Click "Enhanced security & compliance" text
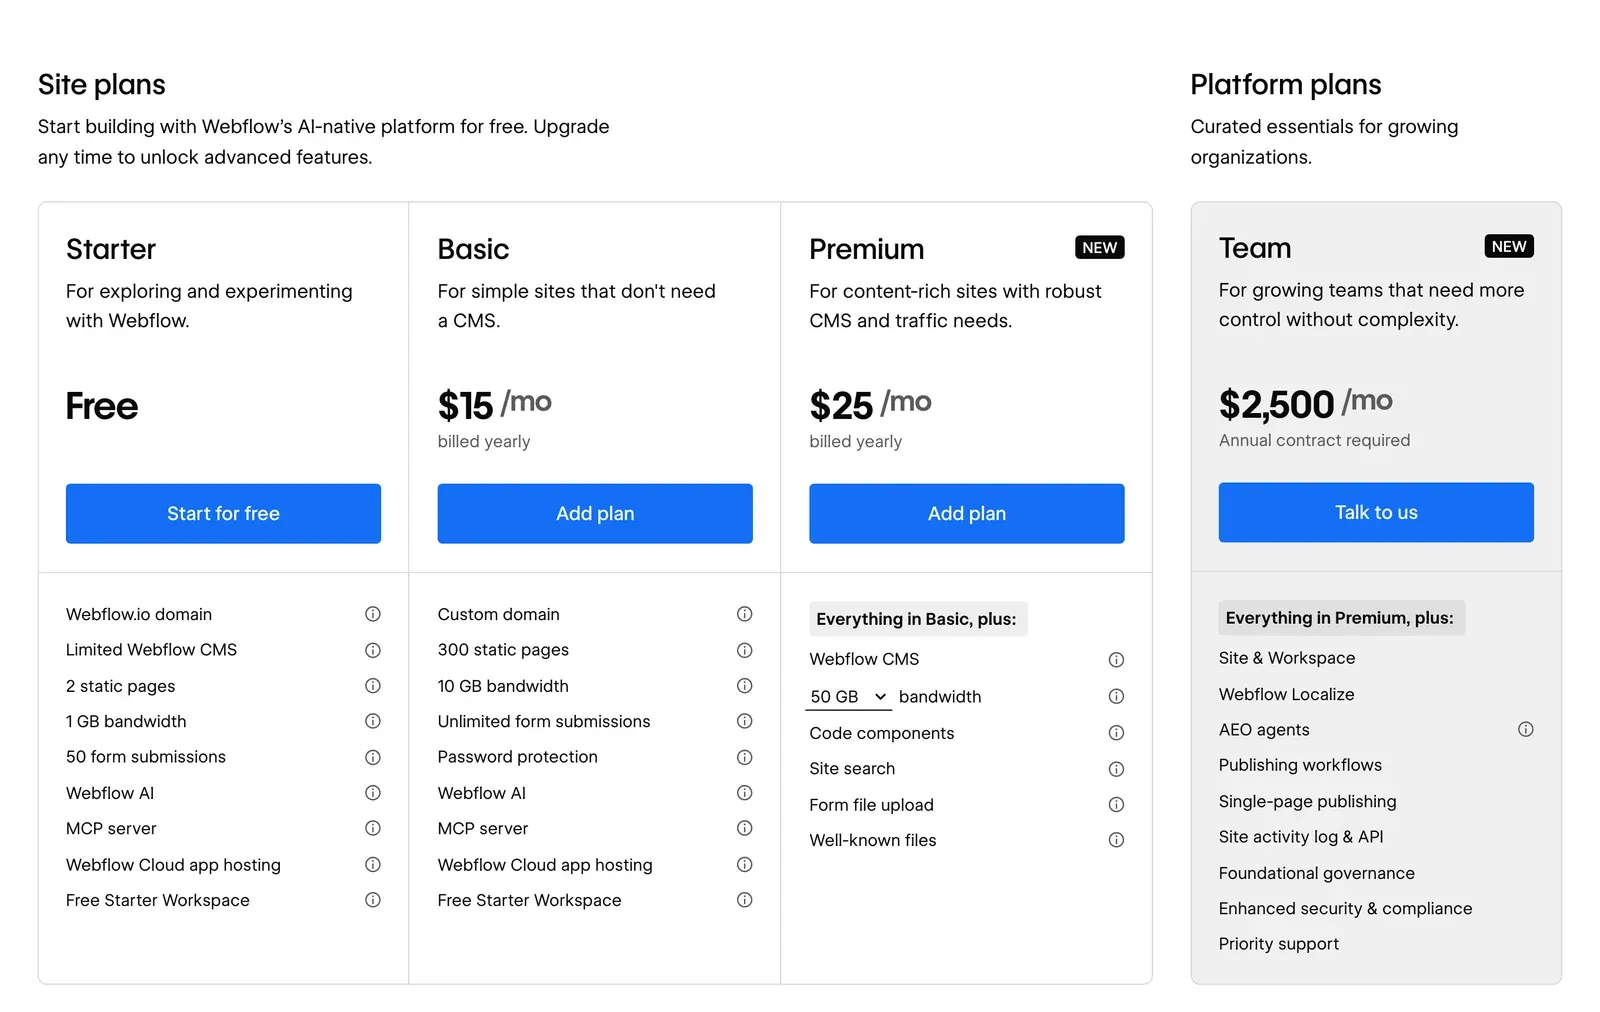Viewport: 1600px width, 1012px height. tap(1345, 908)
